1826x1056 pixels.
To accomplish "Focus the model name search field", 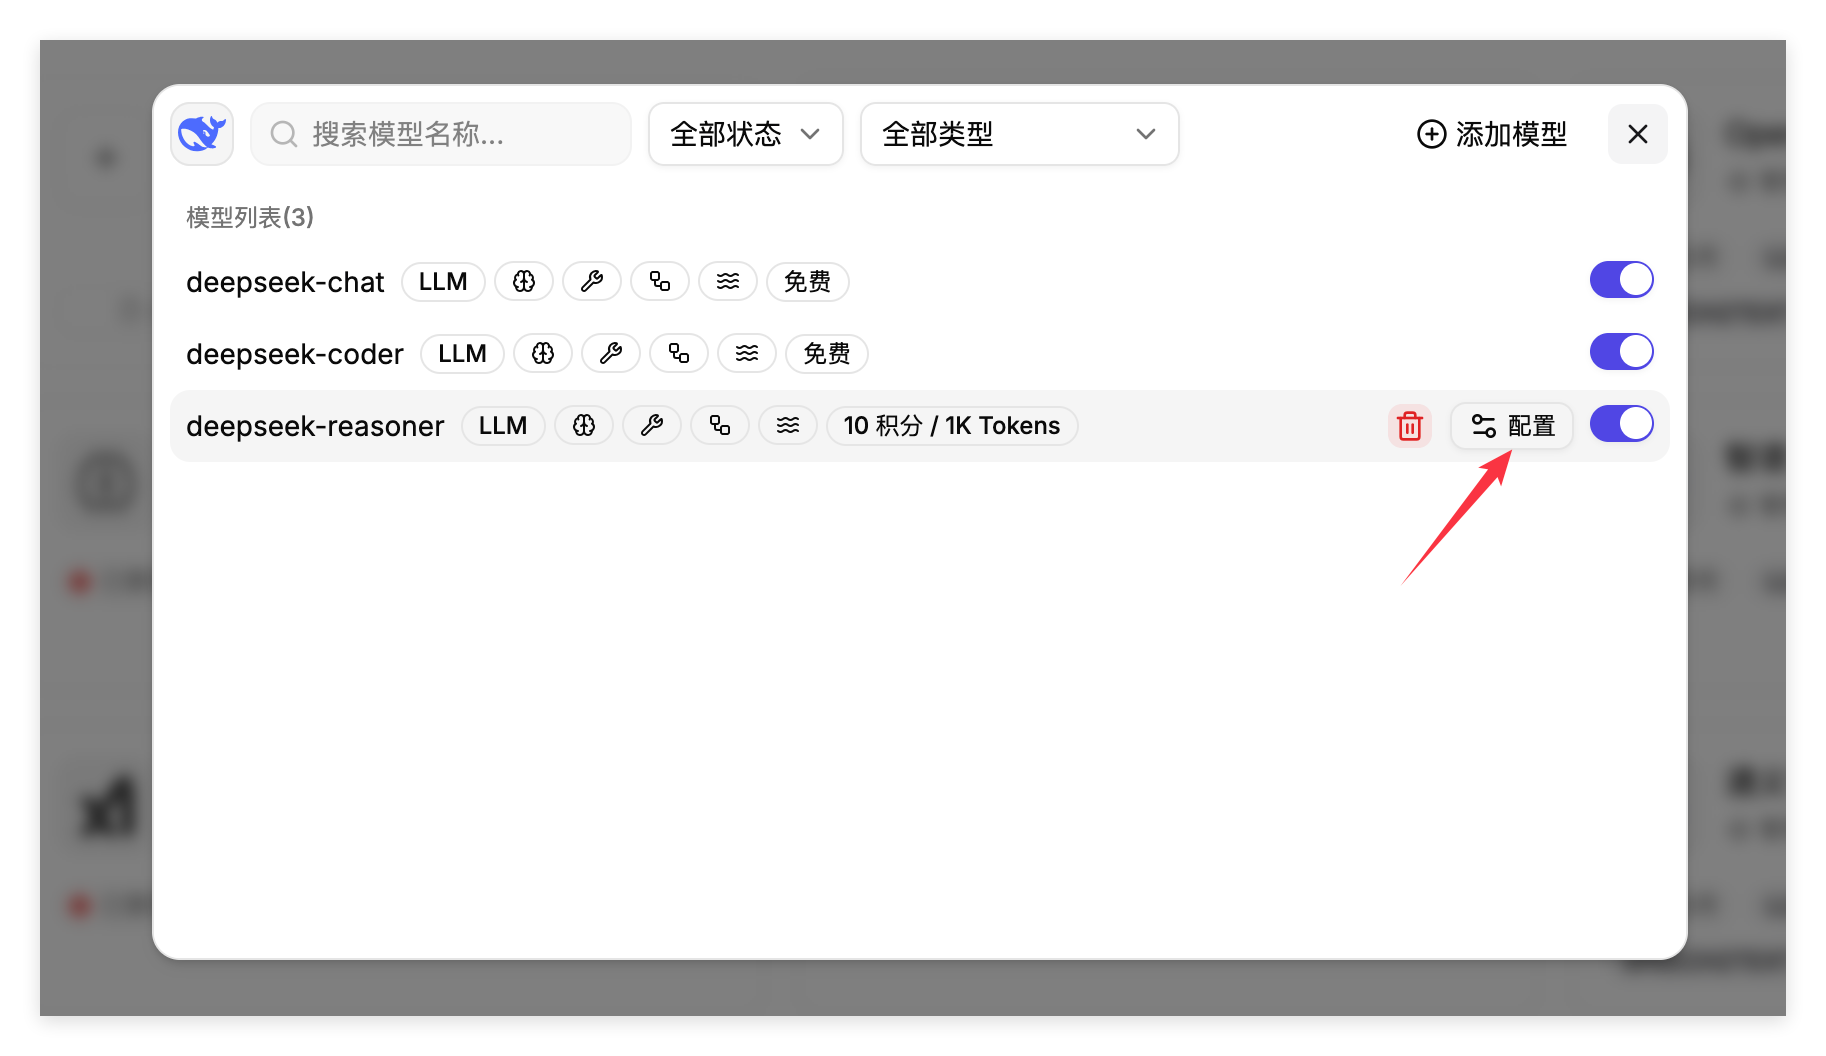I will (x=441, y=134).
